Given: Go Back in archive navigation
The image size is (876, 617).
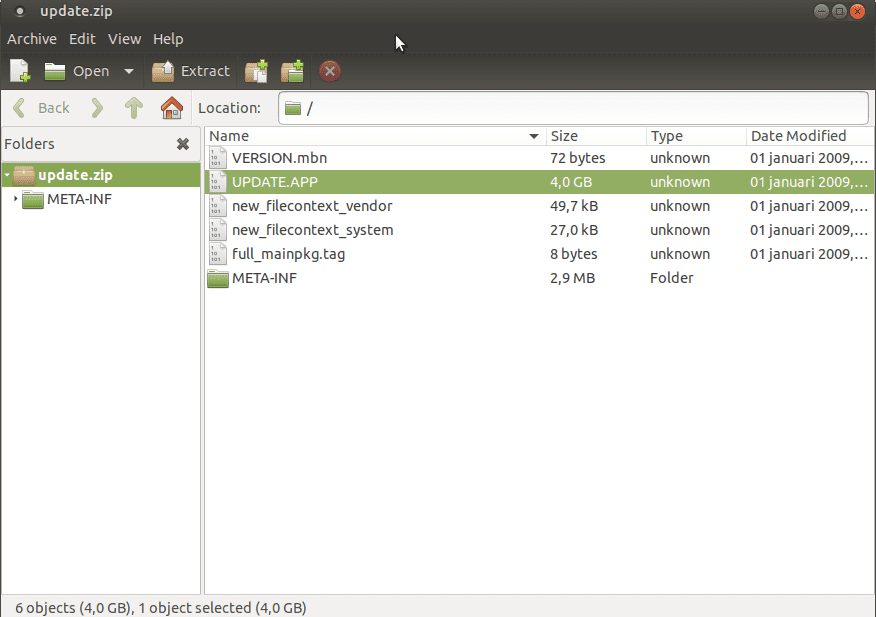Looking at the screenshot, I should click(x=40, y=108).
